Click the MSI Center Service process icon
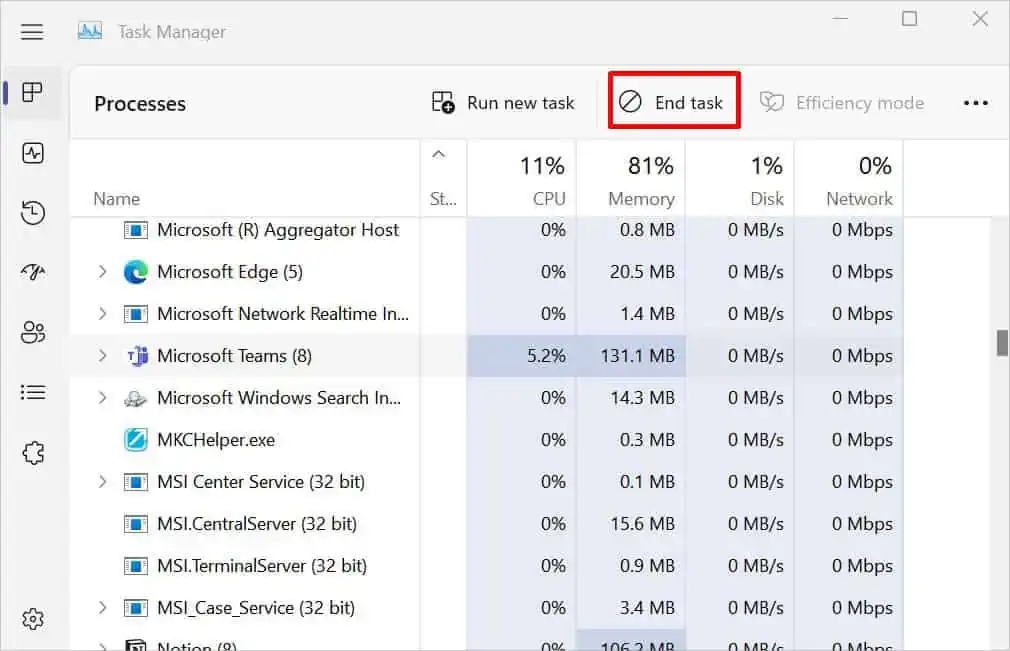 [136, 482]
